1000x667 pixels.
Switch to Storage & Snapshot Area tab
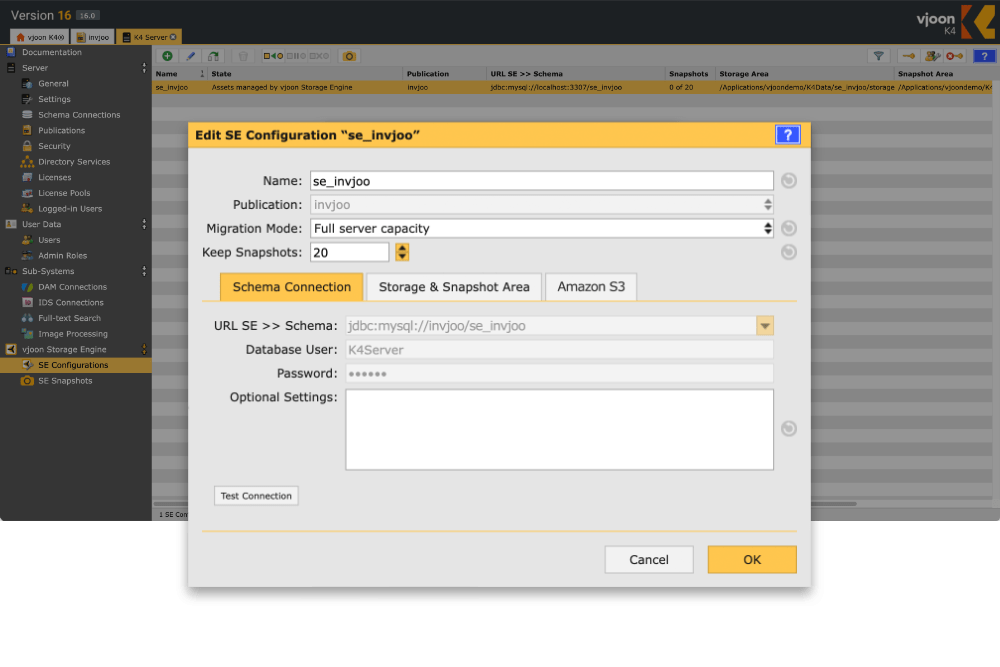pyautogui.click(x=454, y=287)
